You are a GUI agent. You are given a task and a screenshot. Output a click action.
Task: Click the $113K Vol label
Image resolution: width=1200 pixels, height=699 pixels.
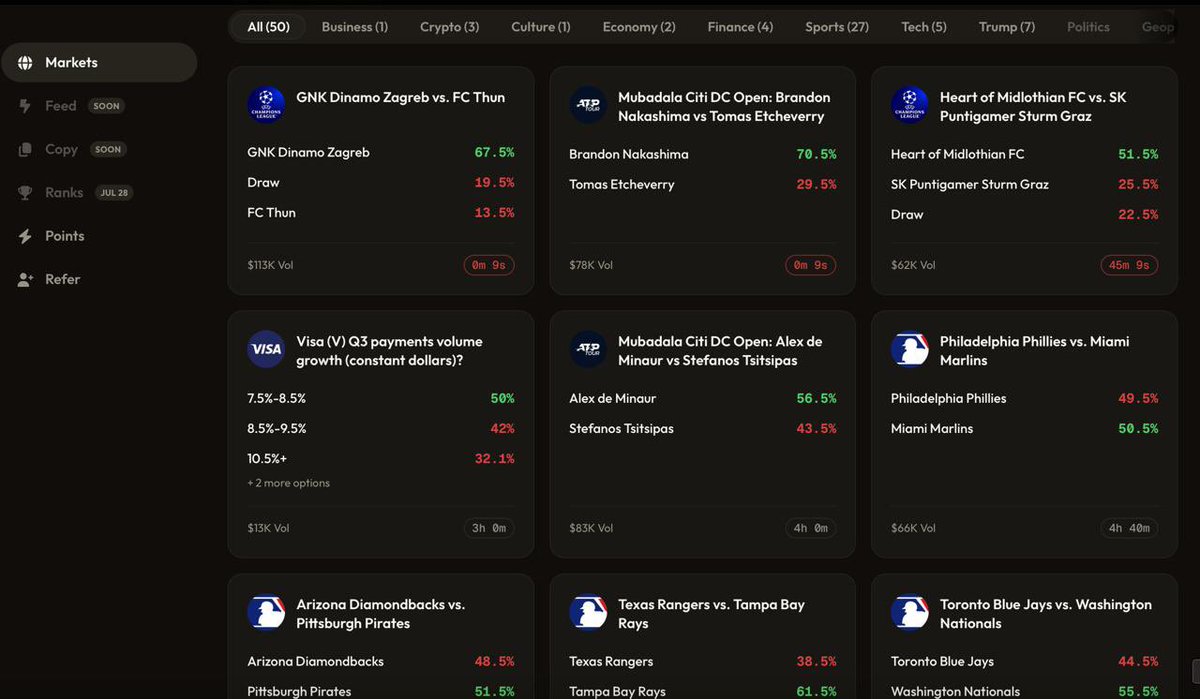(x=270, y=265)
